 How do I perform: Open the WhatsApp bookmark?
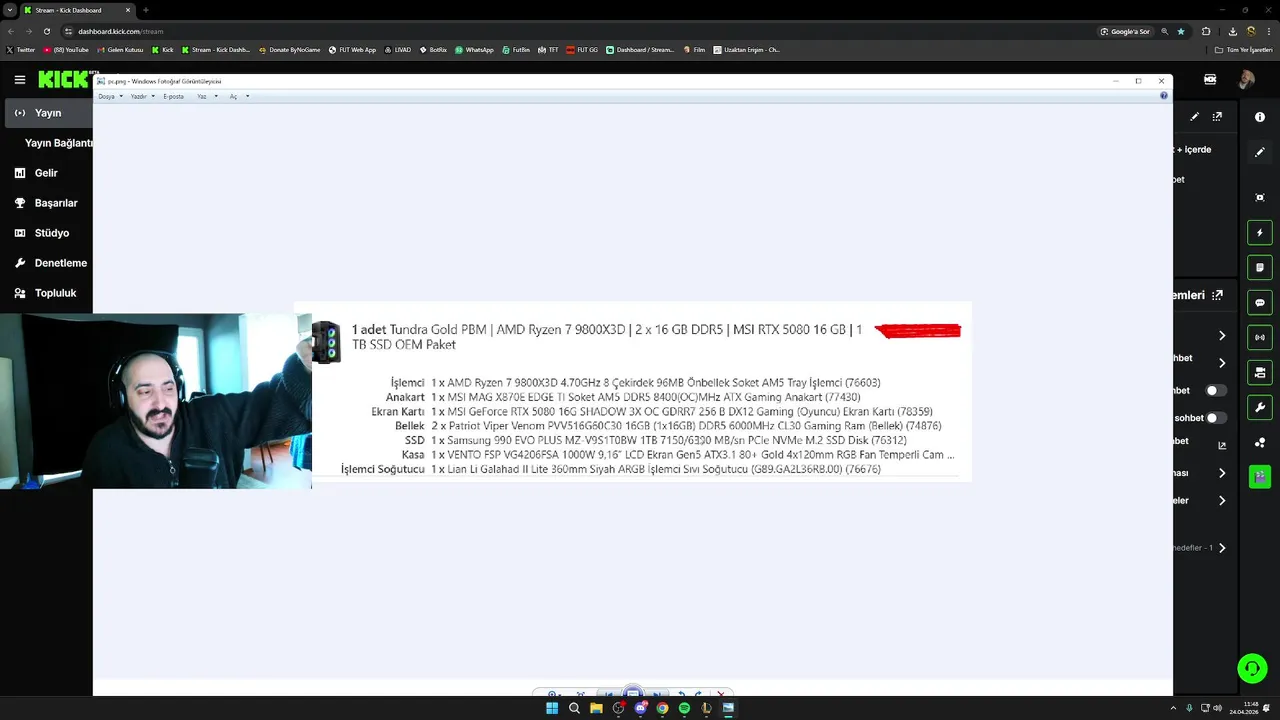[475, 49]
